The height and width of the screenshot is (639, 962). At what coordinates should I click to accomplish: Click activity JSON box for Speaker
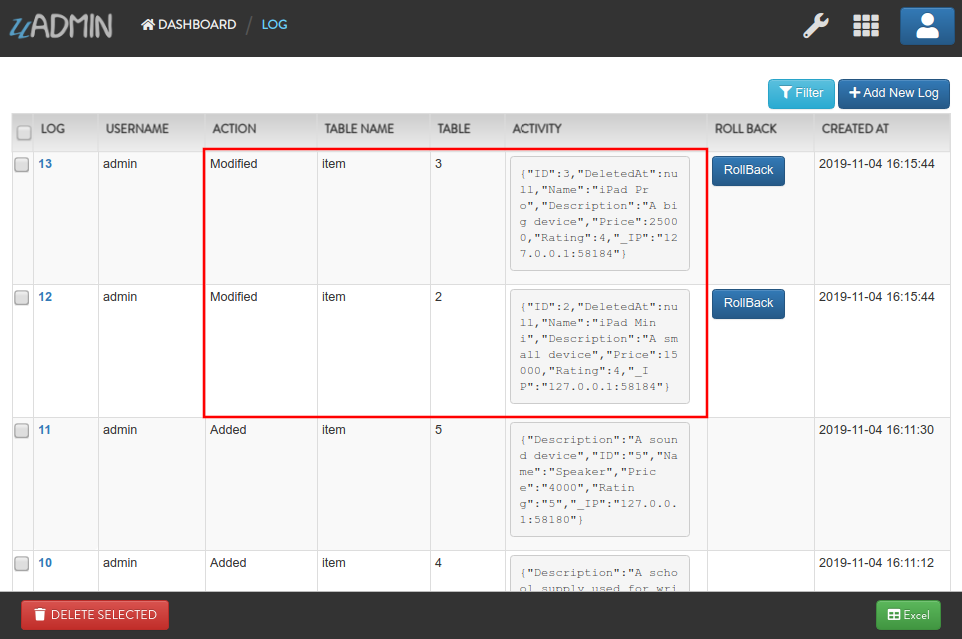coord(599,480)
